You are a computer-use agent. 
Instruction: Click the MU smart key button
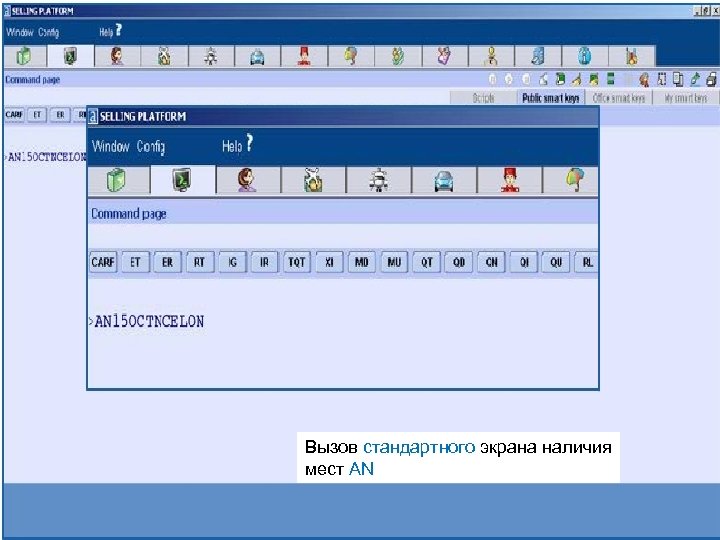[x=394, y=262]
